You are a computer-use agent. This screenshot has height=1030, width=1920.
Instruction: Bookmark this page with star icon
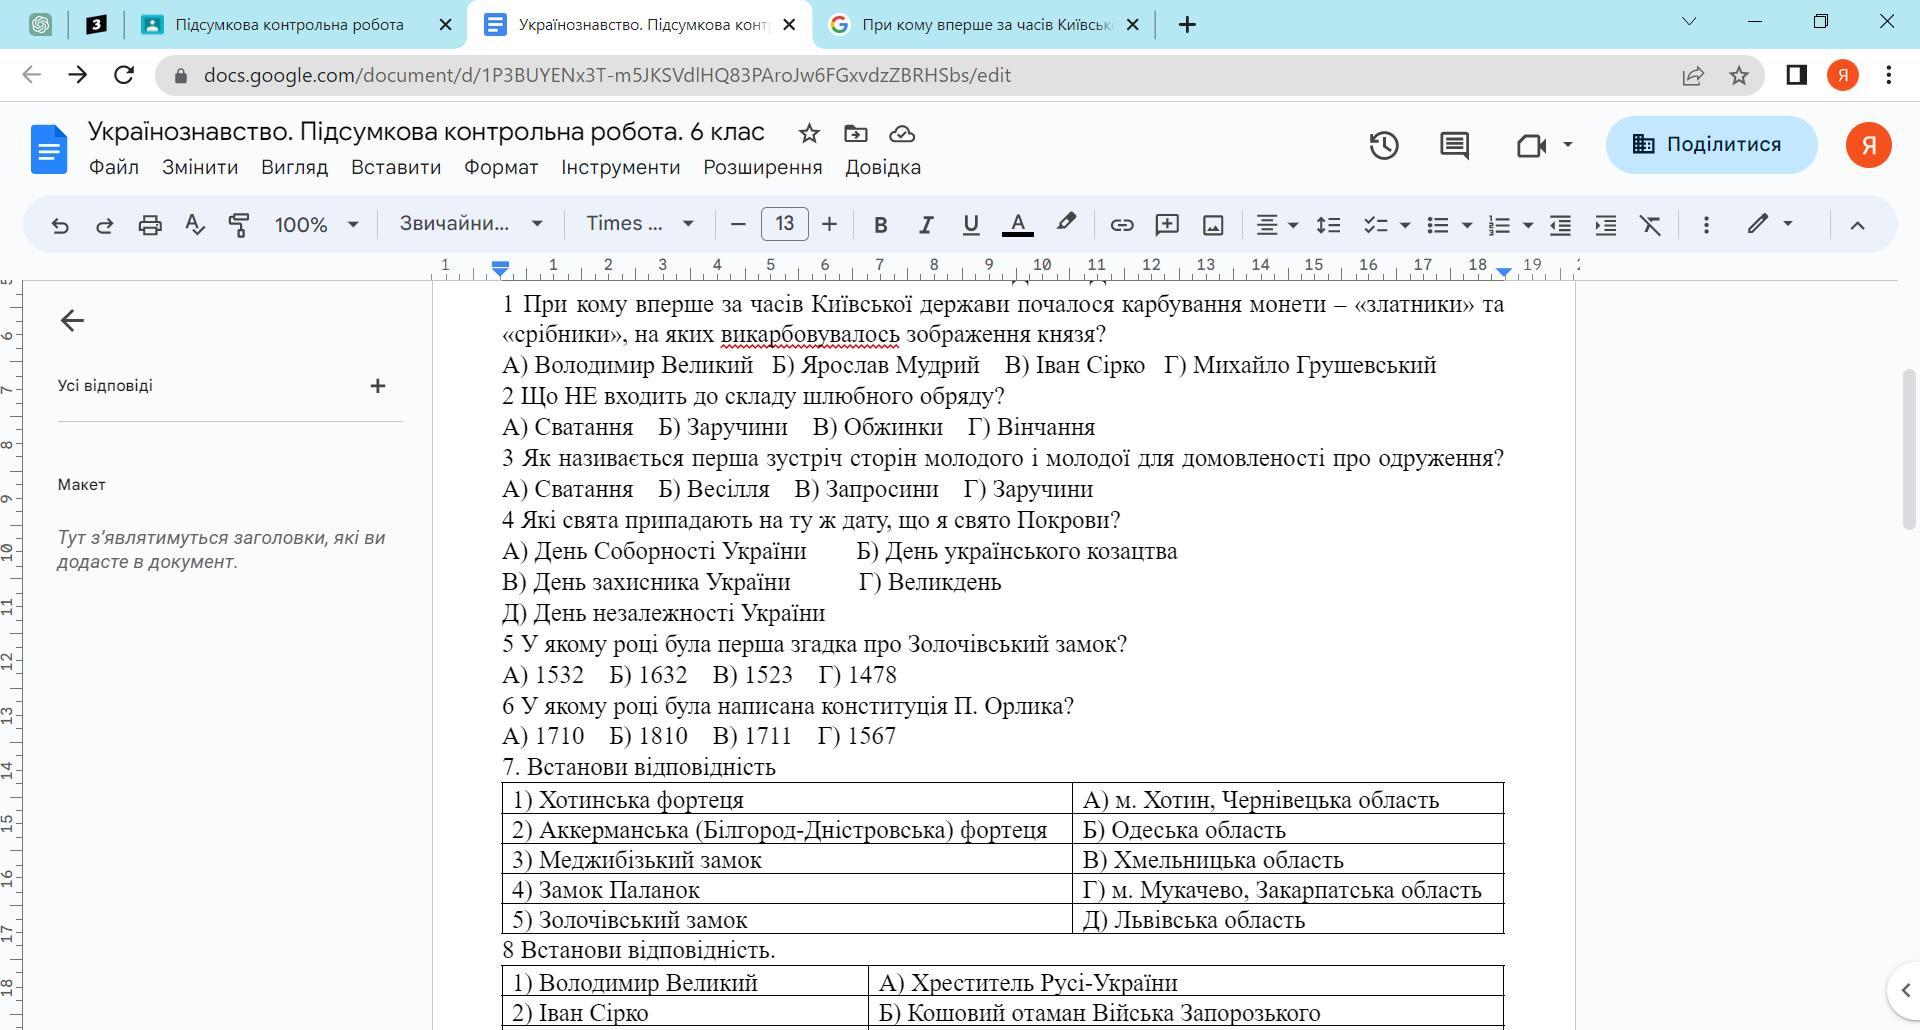tap(1739, 75)
